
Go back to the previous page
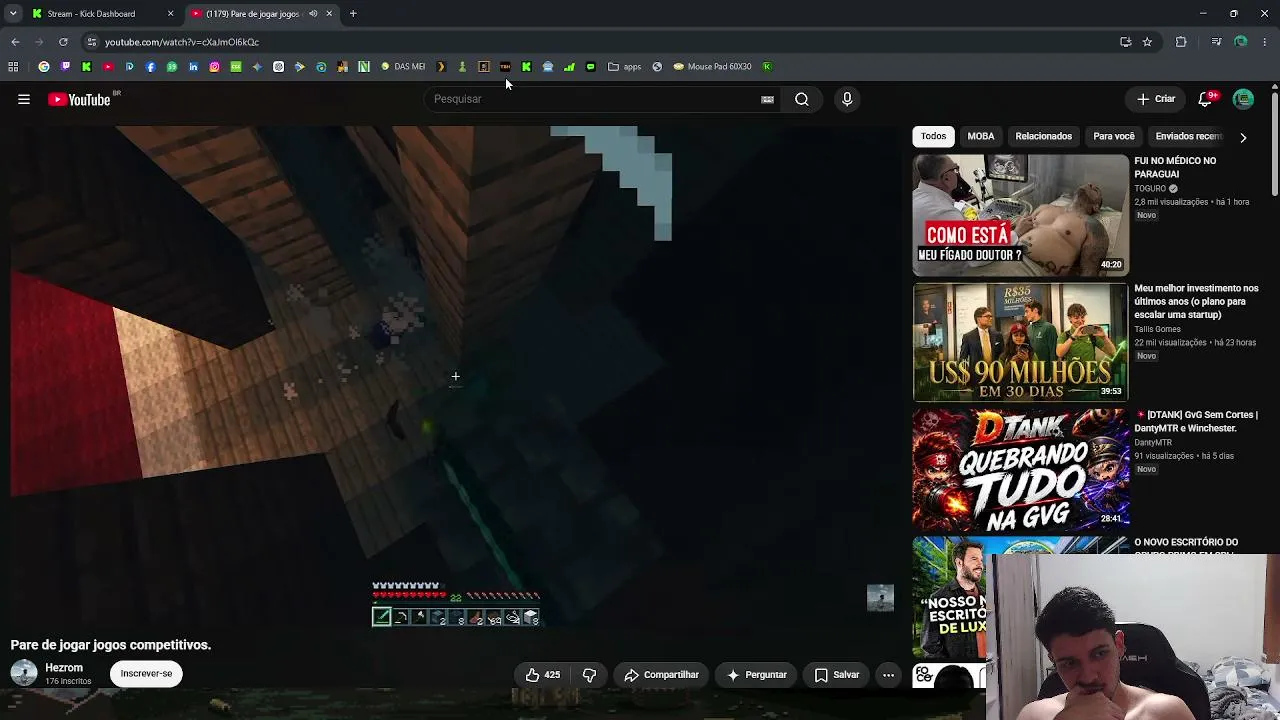coord(15,42)
